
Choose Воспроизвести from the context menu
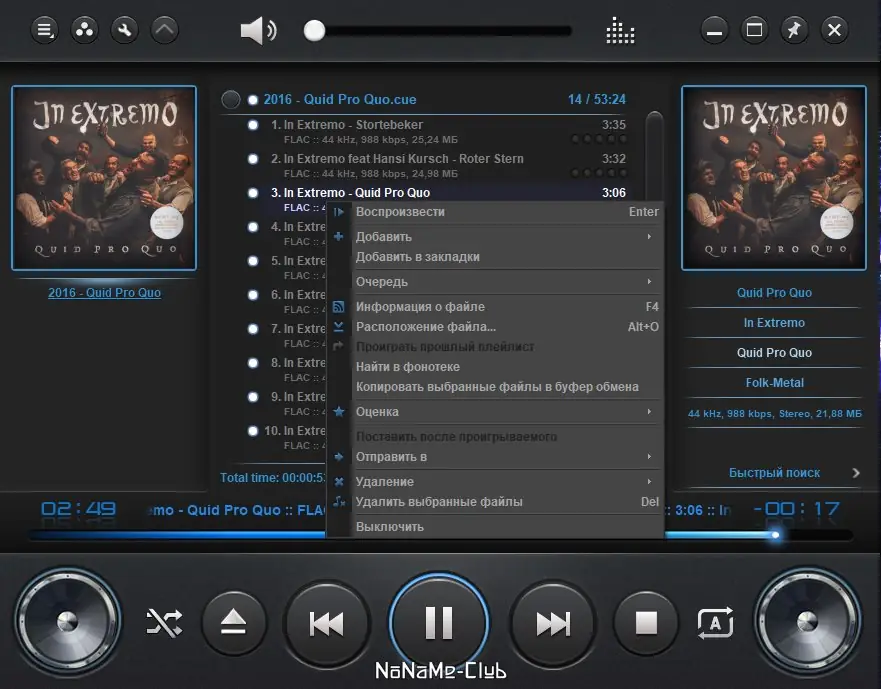pyautogui.click(x=494, y=212)
